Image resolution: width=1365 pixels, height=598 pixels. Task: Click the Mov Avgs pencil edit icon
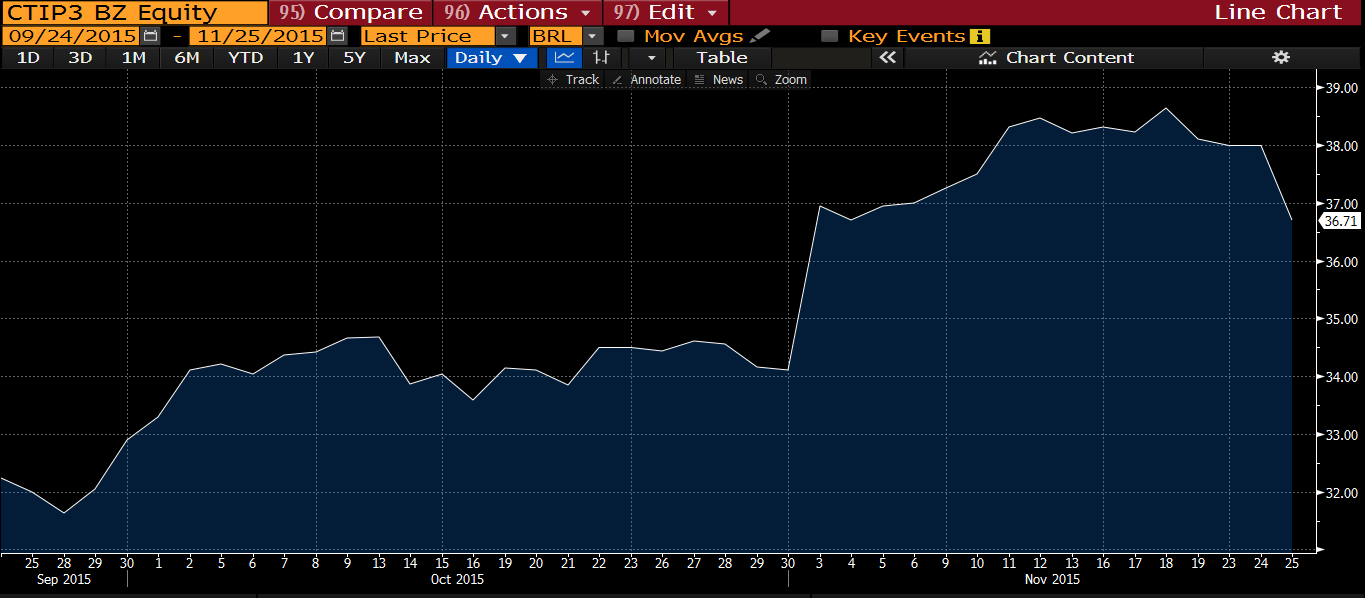tap(761, 36)
